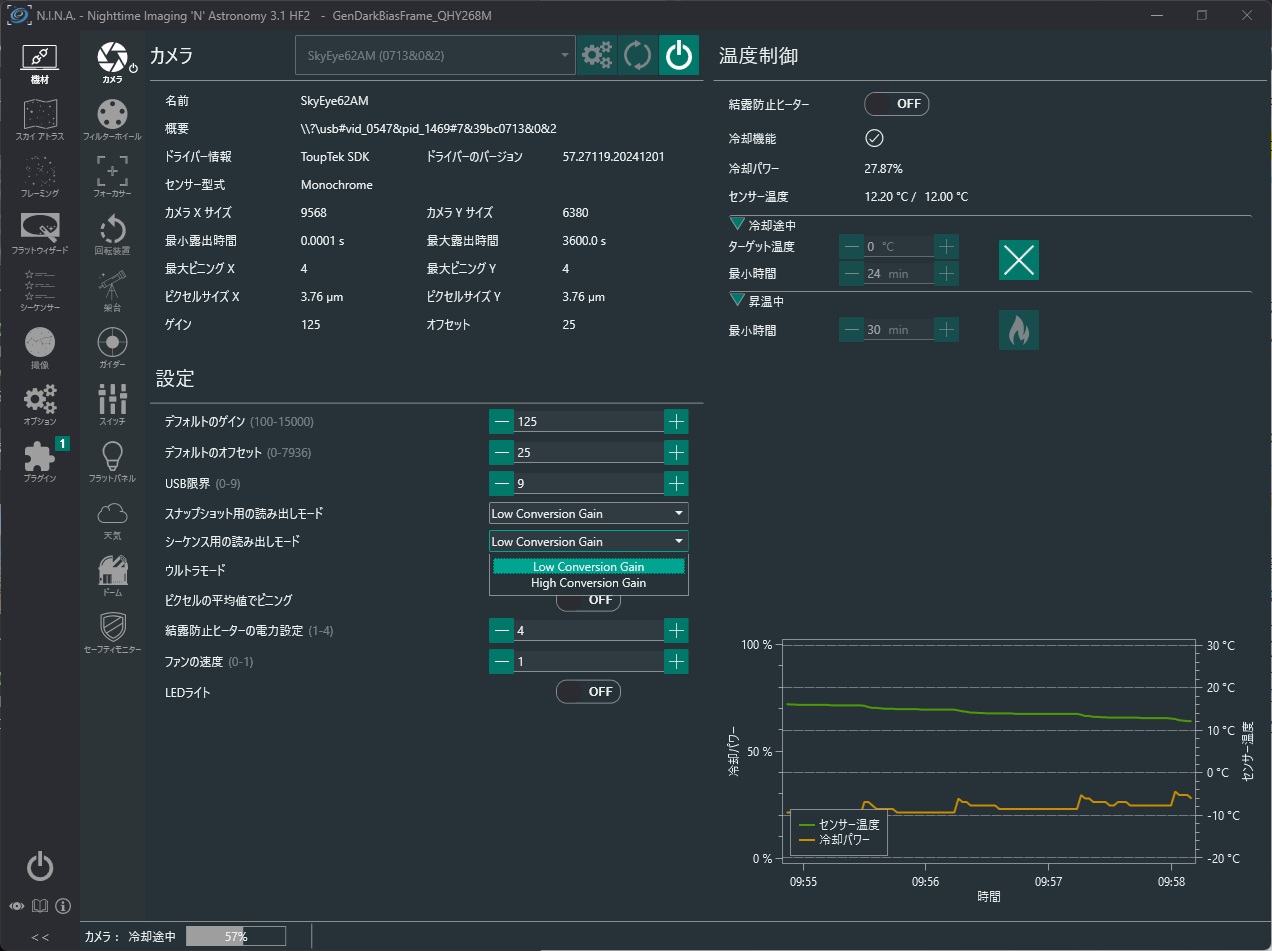Click the カメラ： 冷却途中 status text
The width and height of the screenshot is (1272, 951).
[130, 937]
